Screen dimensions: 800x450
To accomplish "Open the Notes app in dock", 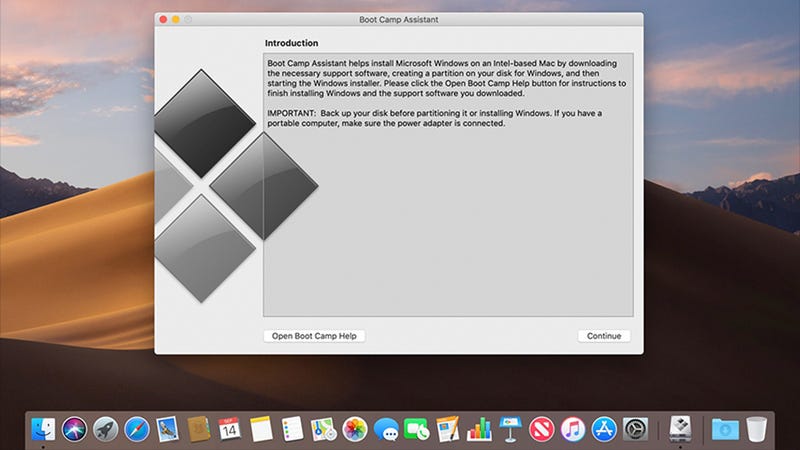I will (261, 429).
